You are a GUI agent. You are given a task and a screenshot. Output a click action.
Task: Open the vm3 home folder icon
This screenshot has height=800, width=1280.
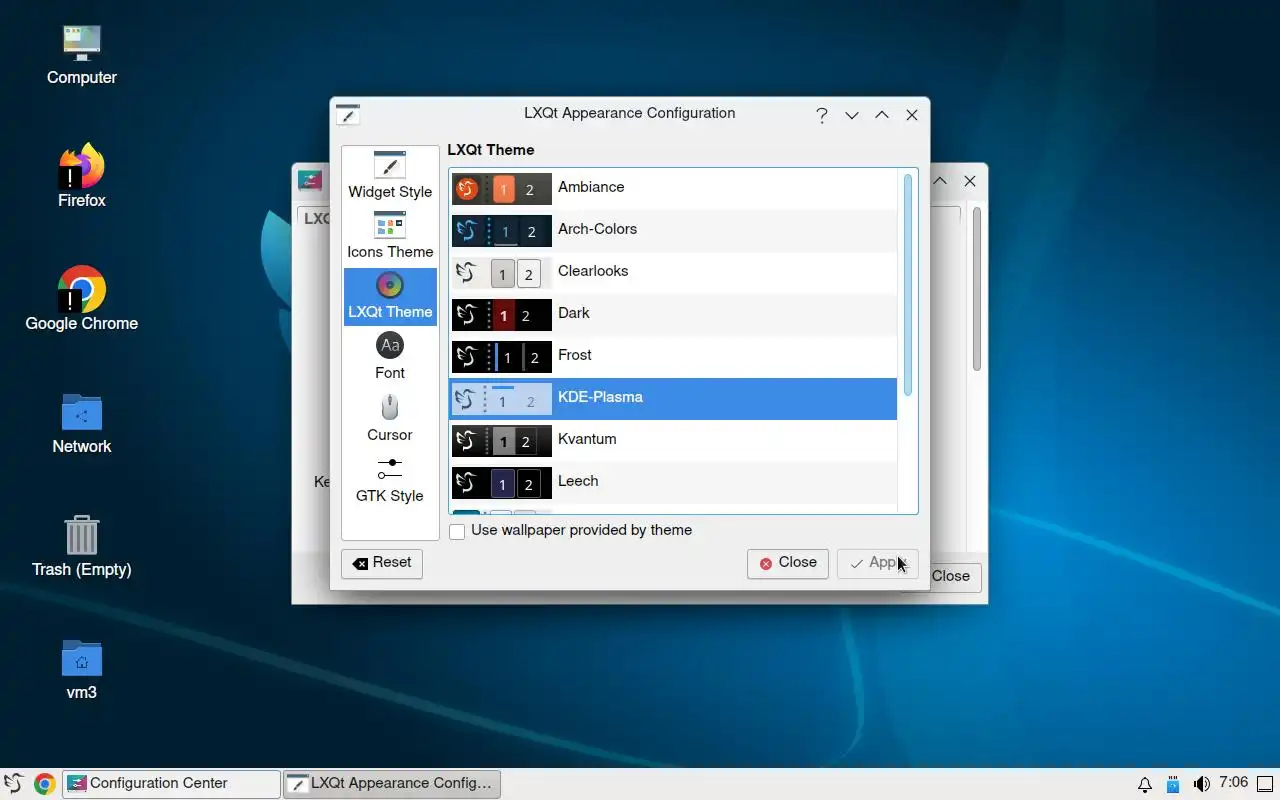point(82,669)
